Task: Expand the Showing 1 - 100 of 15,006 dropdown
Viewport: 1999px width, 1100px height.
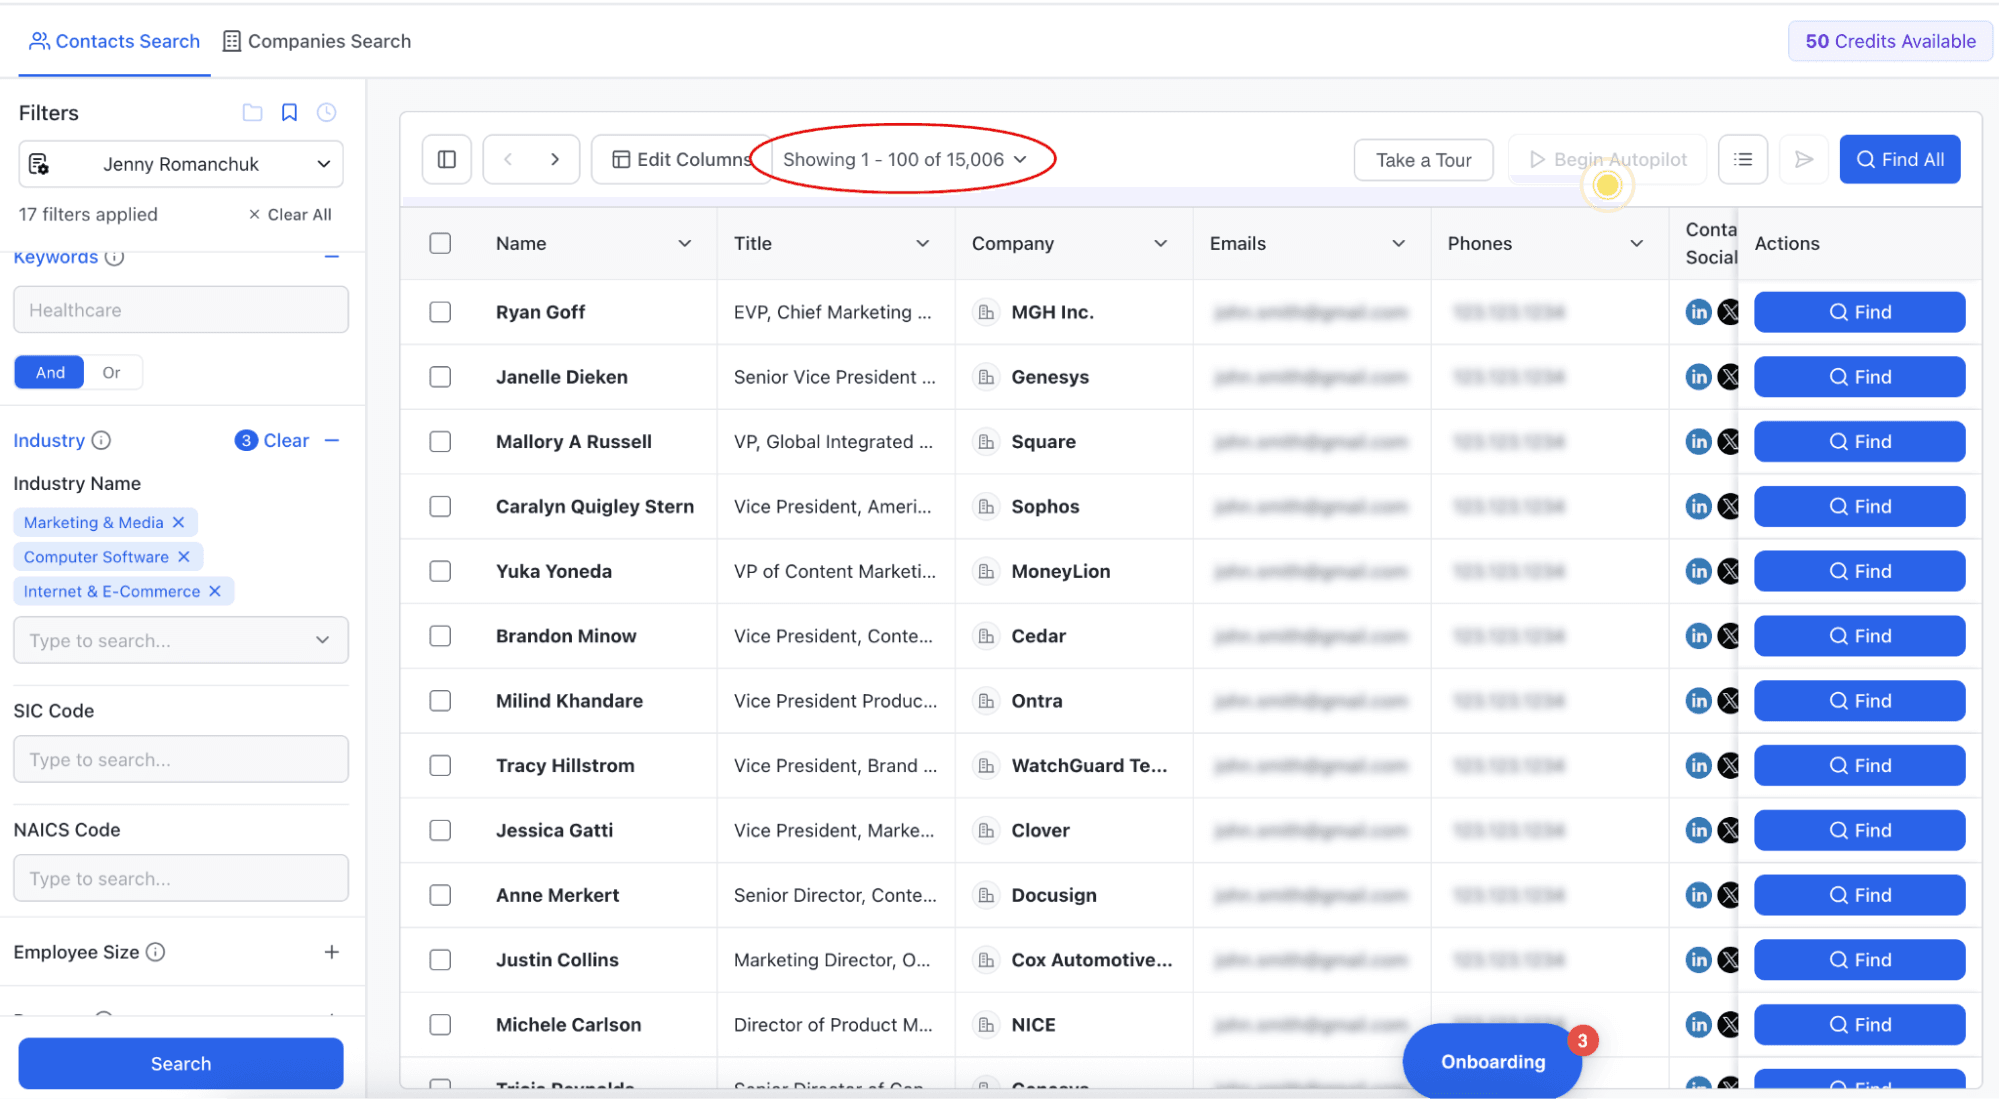Action: [905, 158]
